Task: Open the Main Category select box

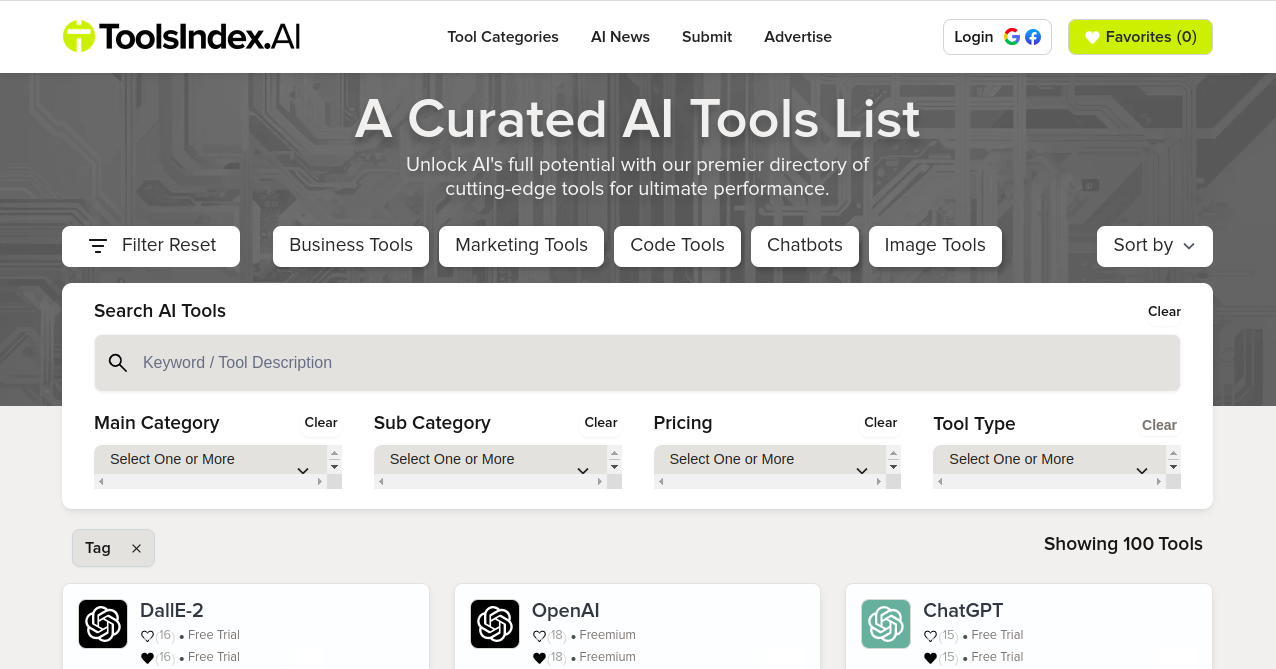Action: tap(210, 460)
